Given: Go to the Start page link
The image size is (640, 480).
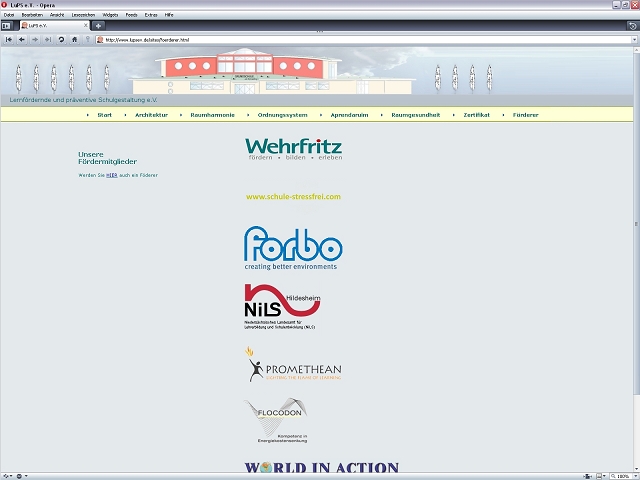Looking at the screenshot, I should pos(104,115).
